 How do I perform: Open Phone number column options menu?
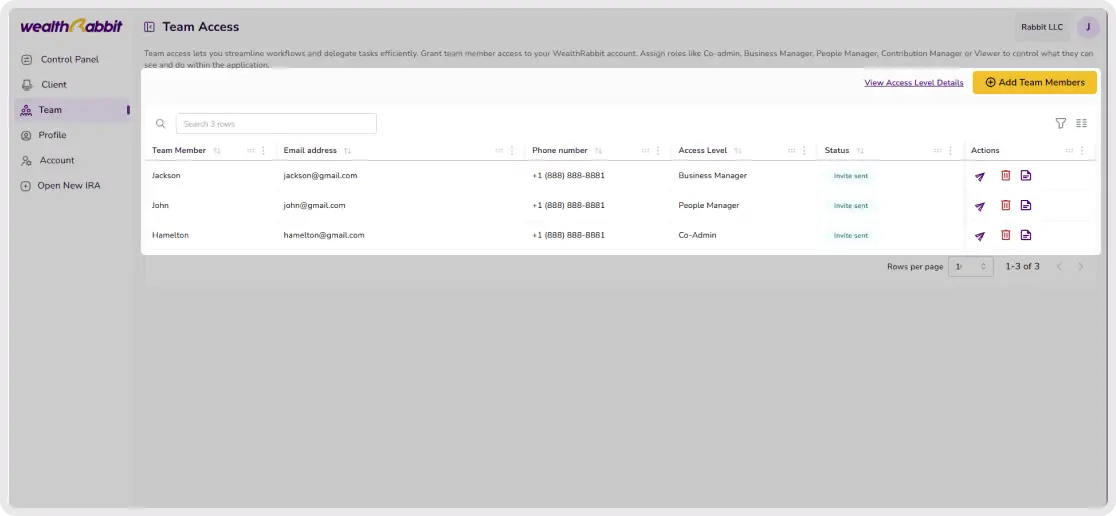pos(658,151)
